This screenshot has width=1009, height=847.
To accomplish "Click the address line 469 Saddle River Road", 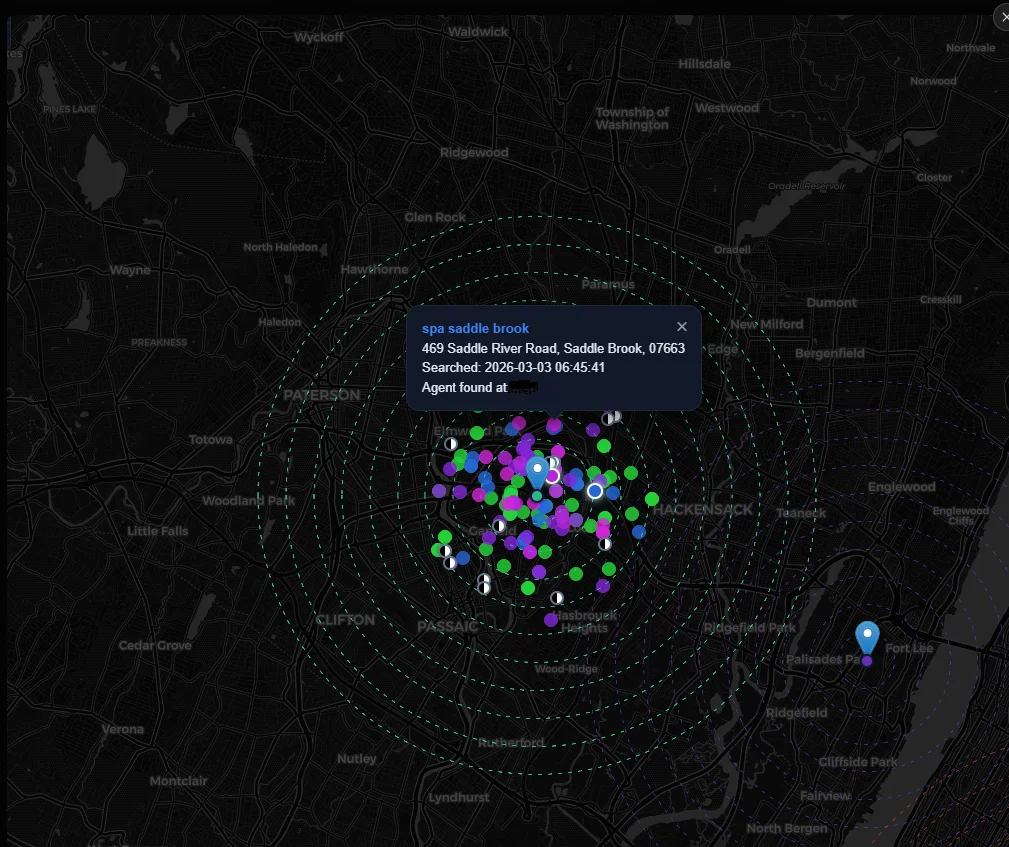I will tap(553, 348).
